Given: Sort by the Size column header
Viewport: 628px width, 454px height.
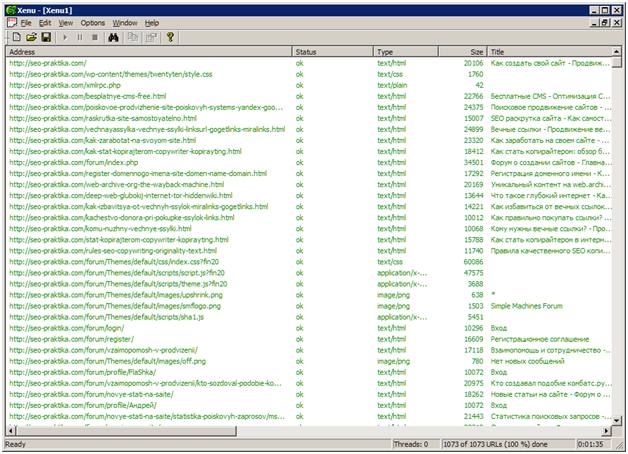Looking at the screenshot, I should pos(462,52).
